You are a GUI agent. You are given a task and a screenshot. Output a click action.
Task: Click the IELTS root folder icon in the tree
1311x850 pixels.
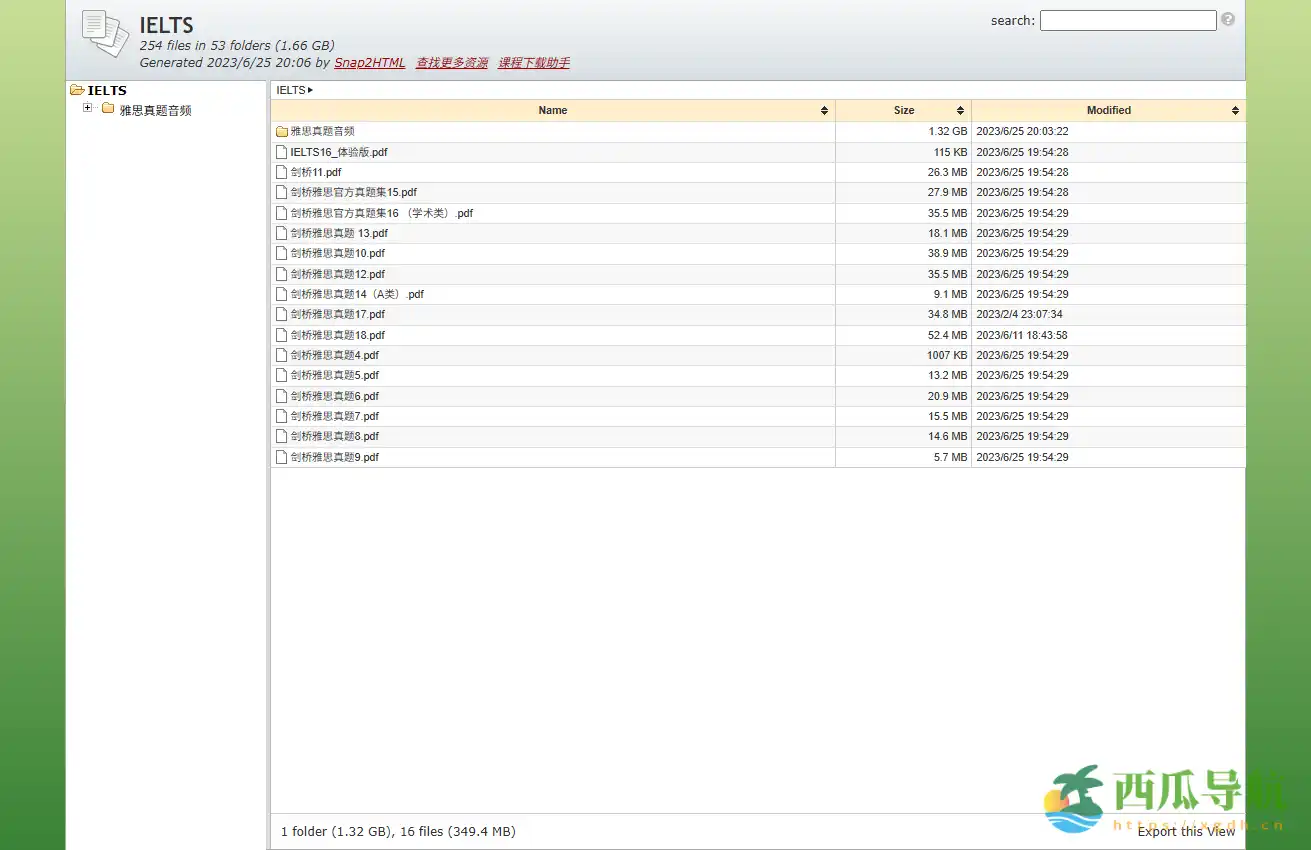[x=77, y=91]
